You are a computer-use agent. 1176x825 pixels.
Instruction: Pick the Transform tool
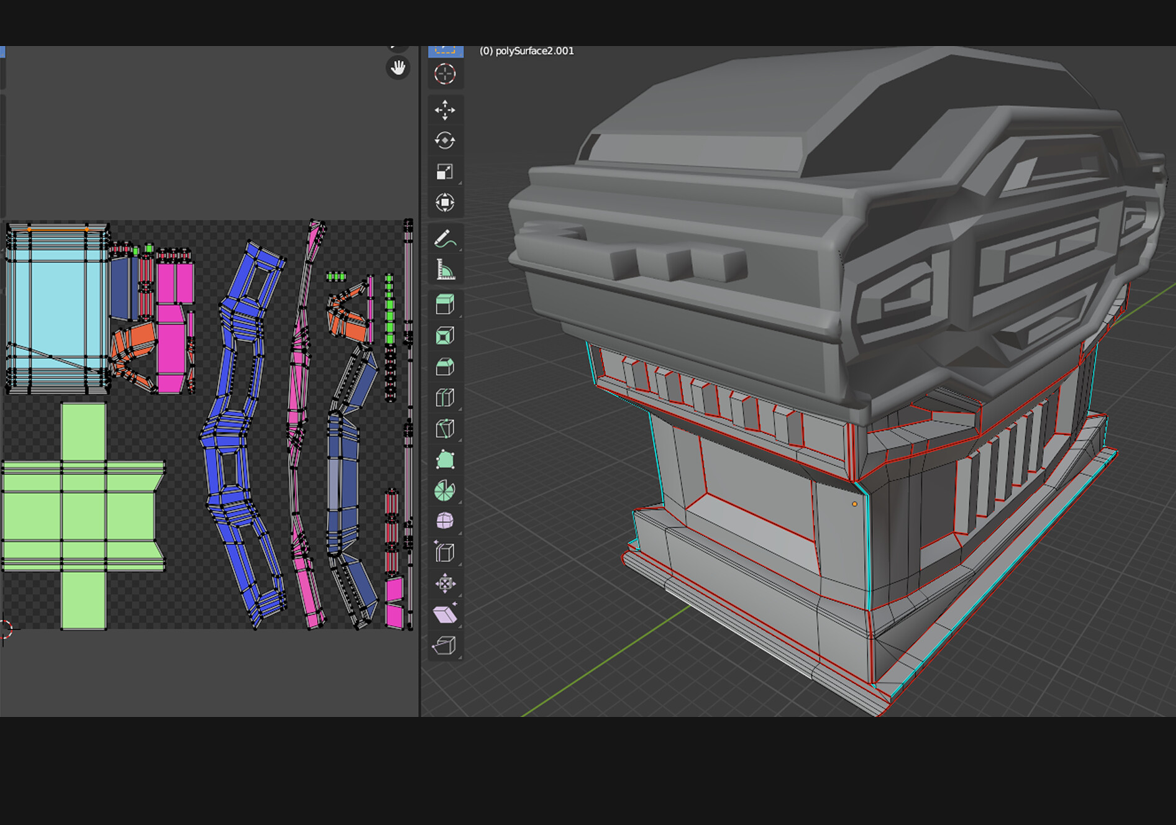click(445, 203)
